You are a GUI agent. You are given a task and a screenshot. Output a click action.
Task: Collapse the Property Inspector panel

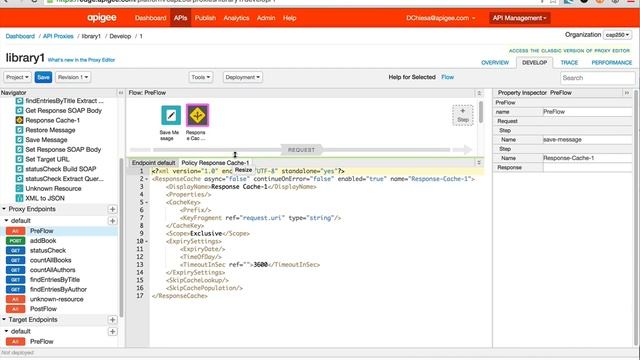tap(627, 93)
